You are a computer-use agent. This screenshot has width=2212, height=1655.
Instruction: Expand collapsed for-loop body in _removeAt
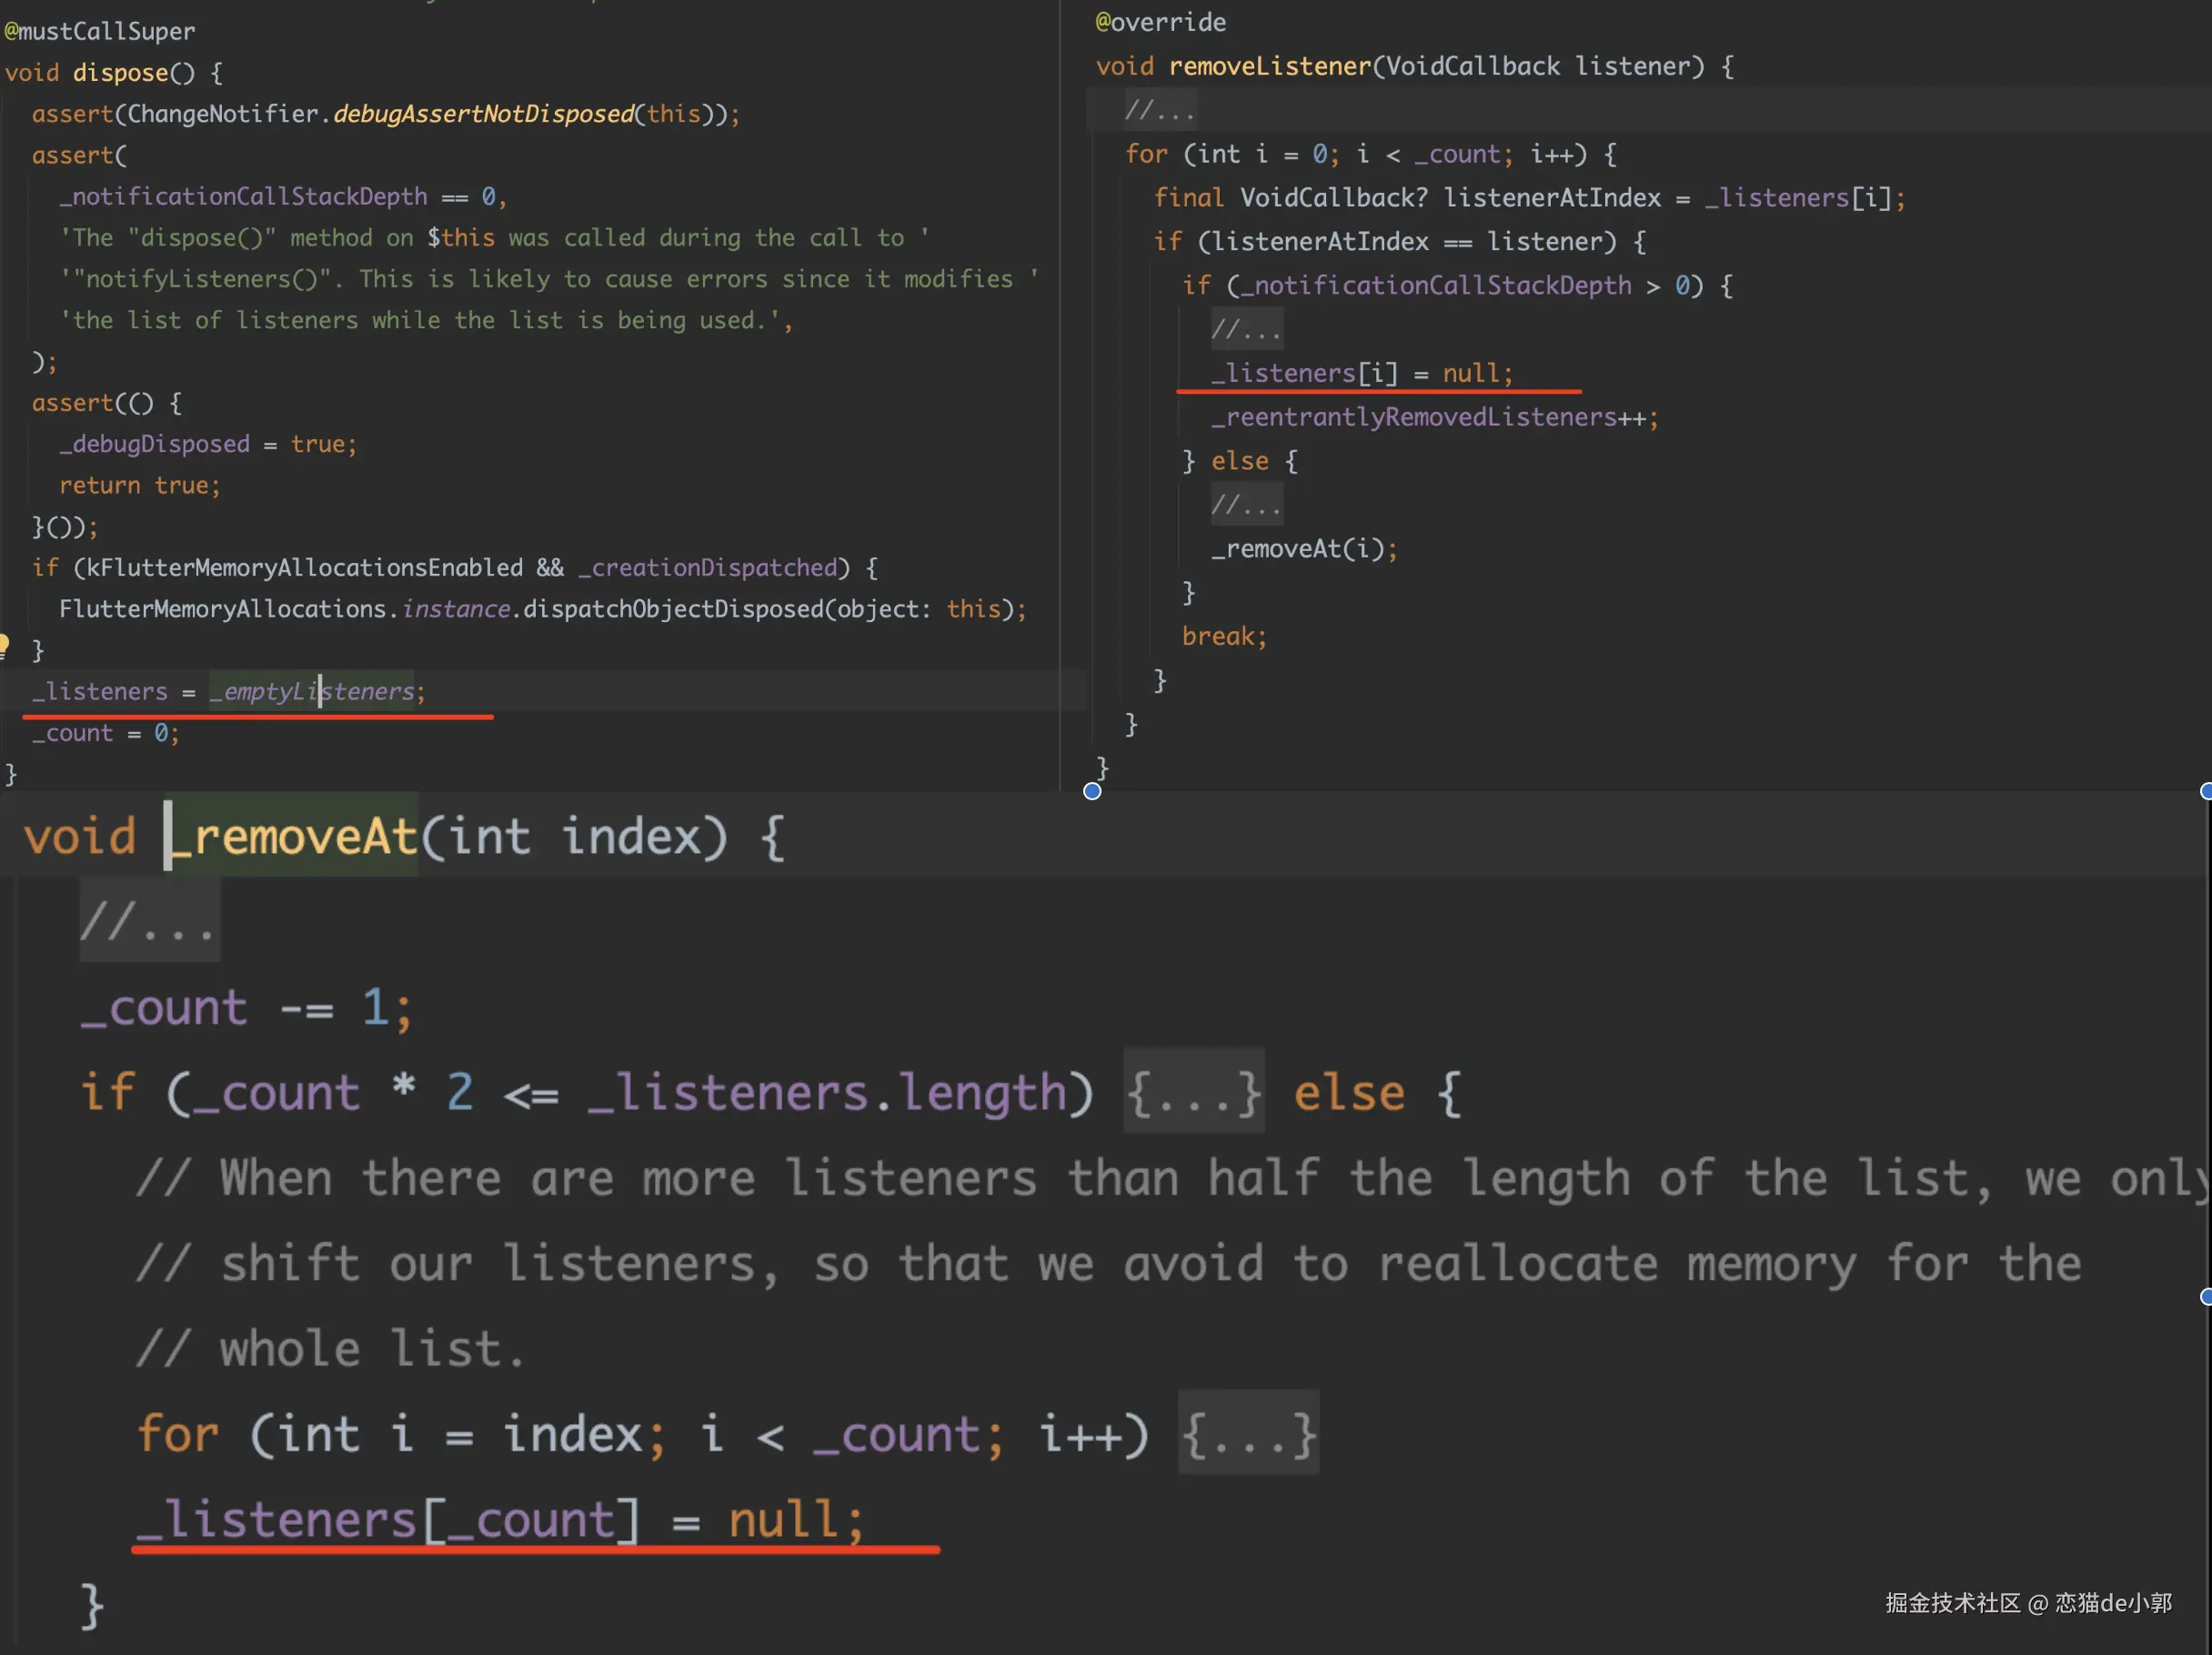1248,1434
